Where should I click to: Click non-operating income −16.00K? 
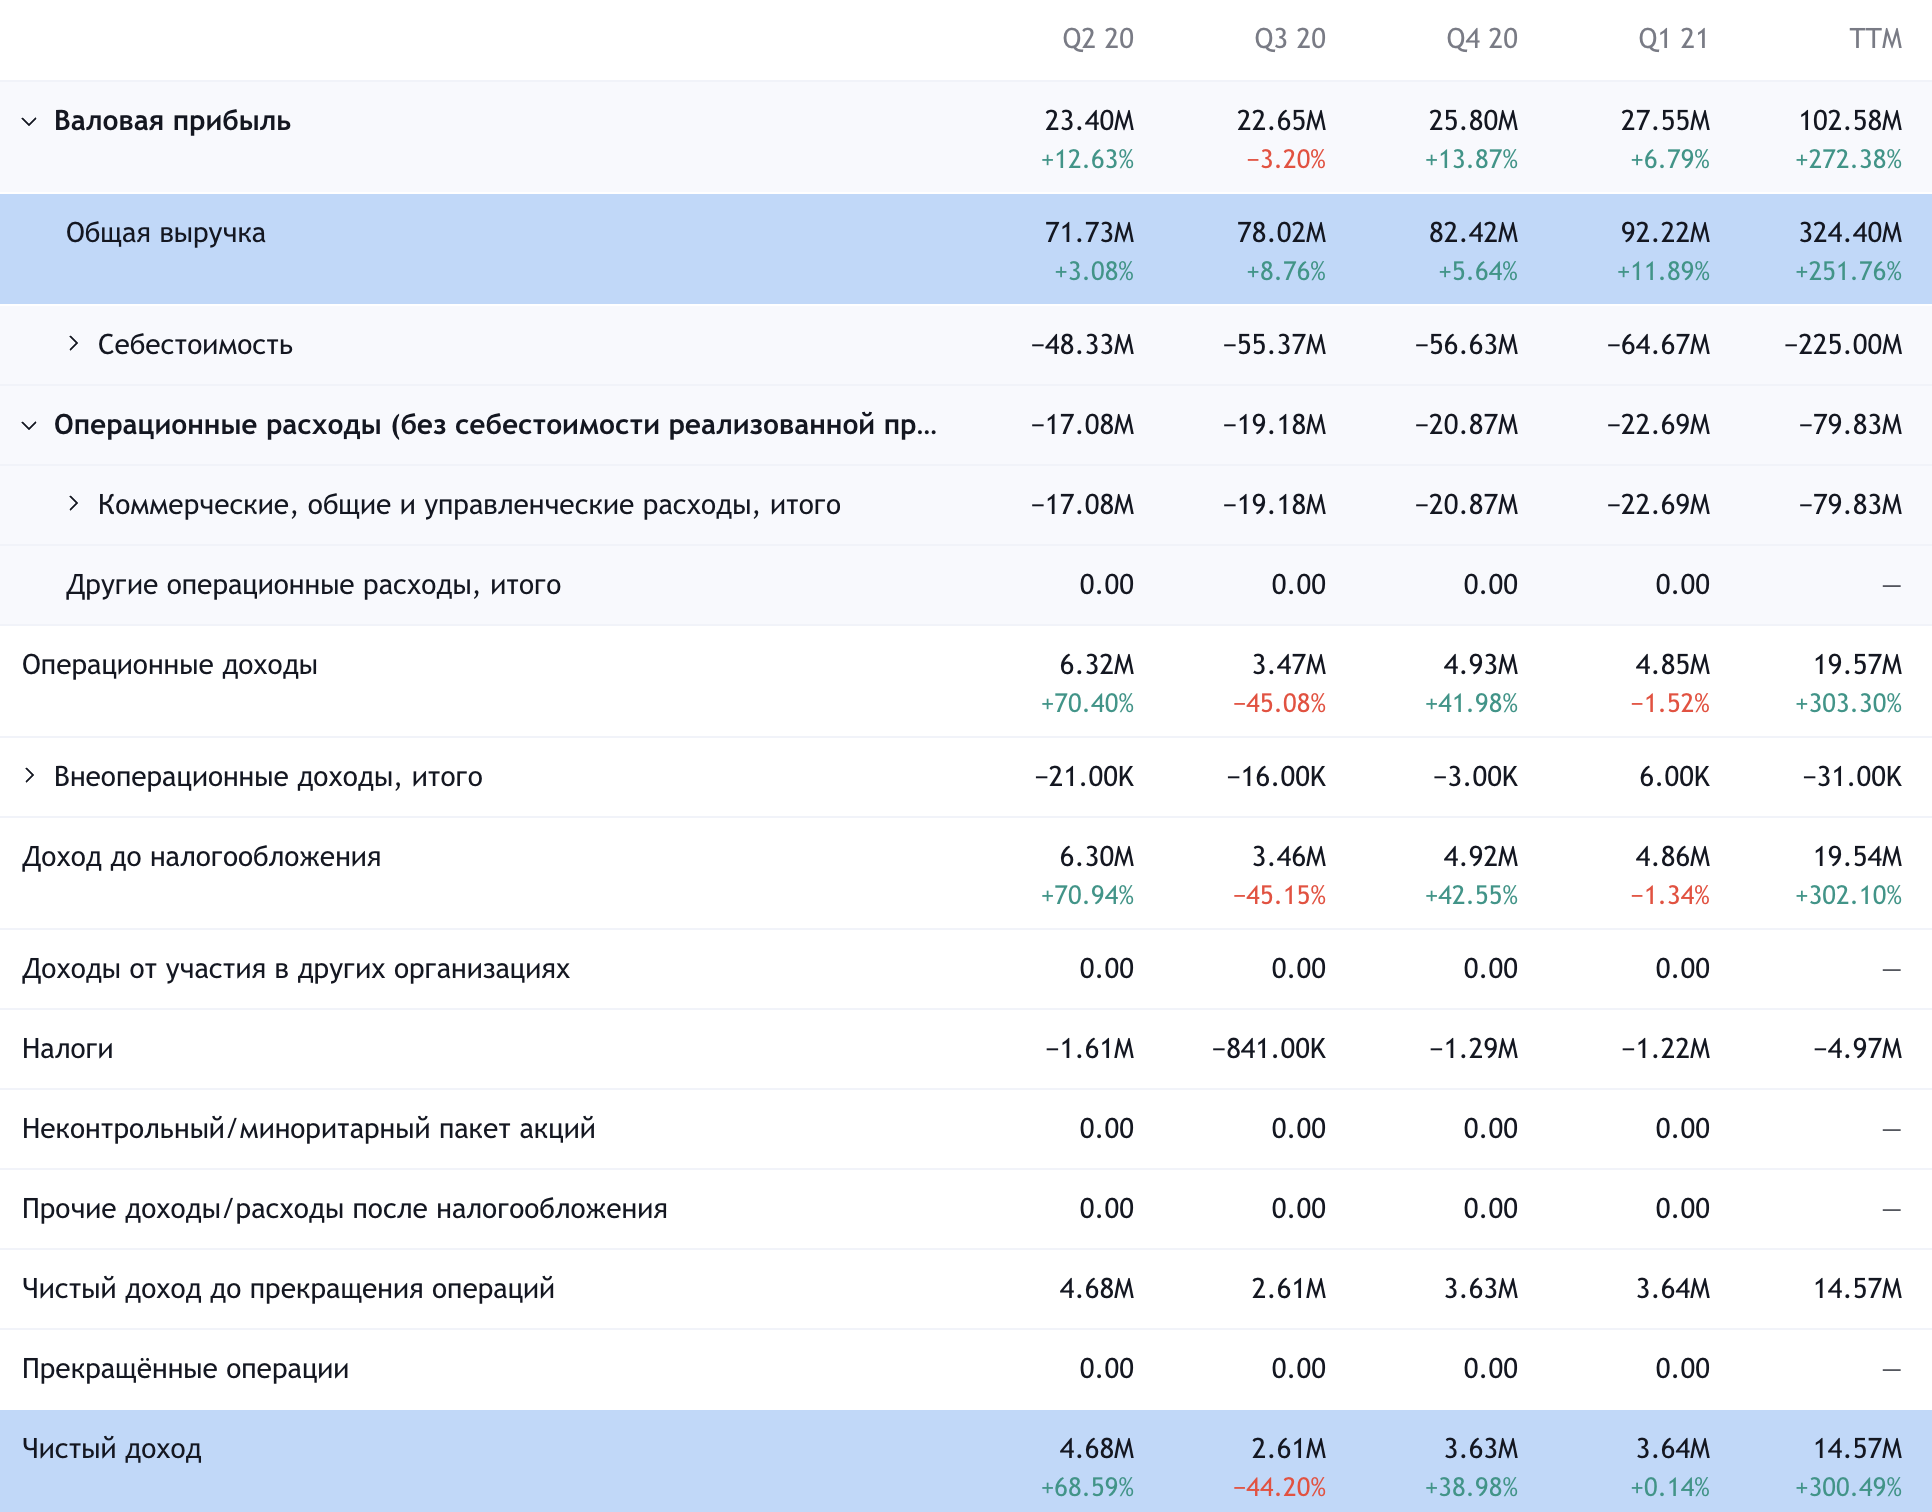(x=1276, y=777)
